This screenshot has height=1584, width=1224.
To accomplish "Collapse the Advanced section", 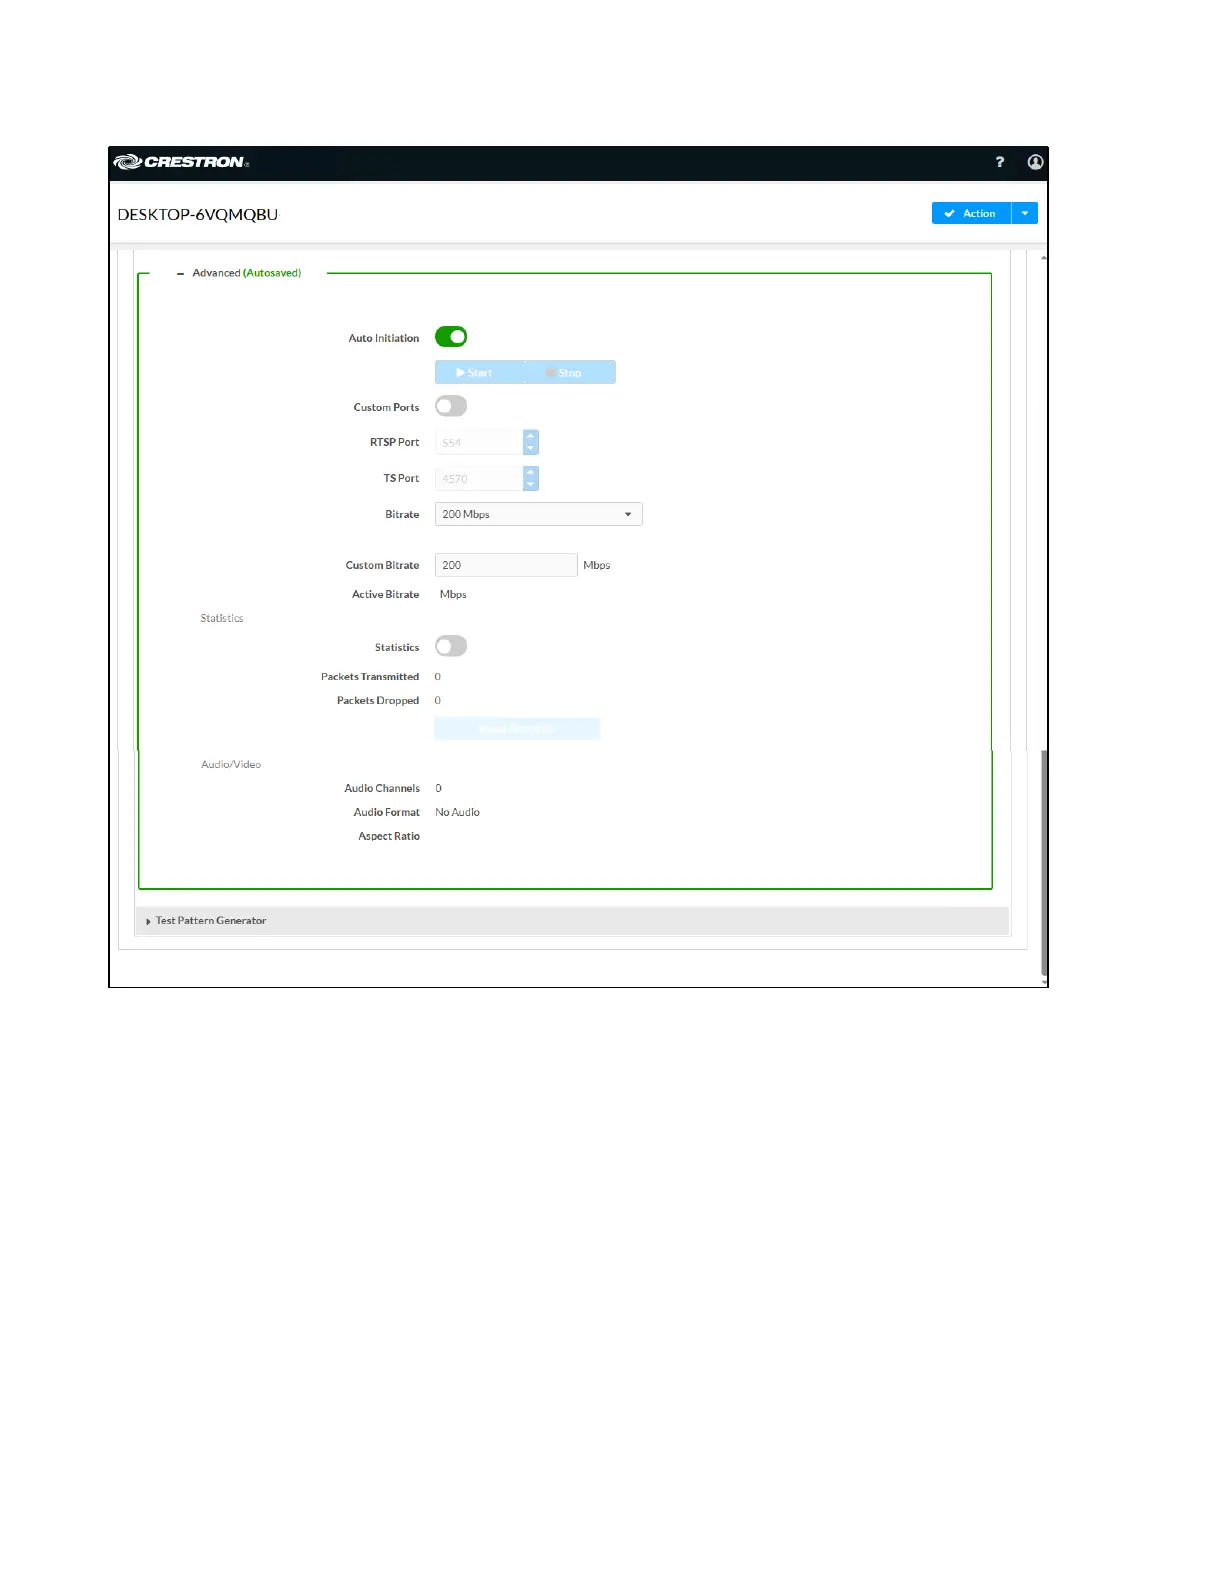I will (181, 273).
